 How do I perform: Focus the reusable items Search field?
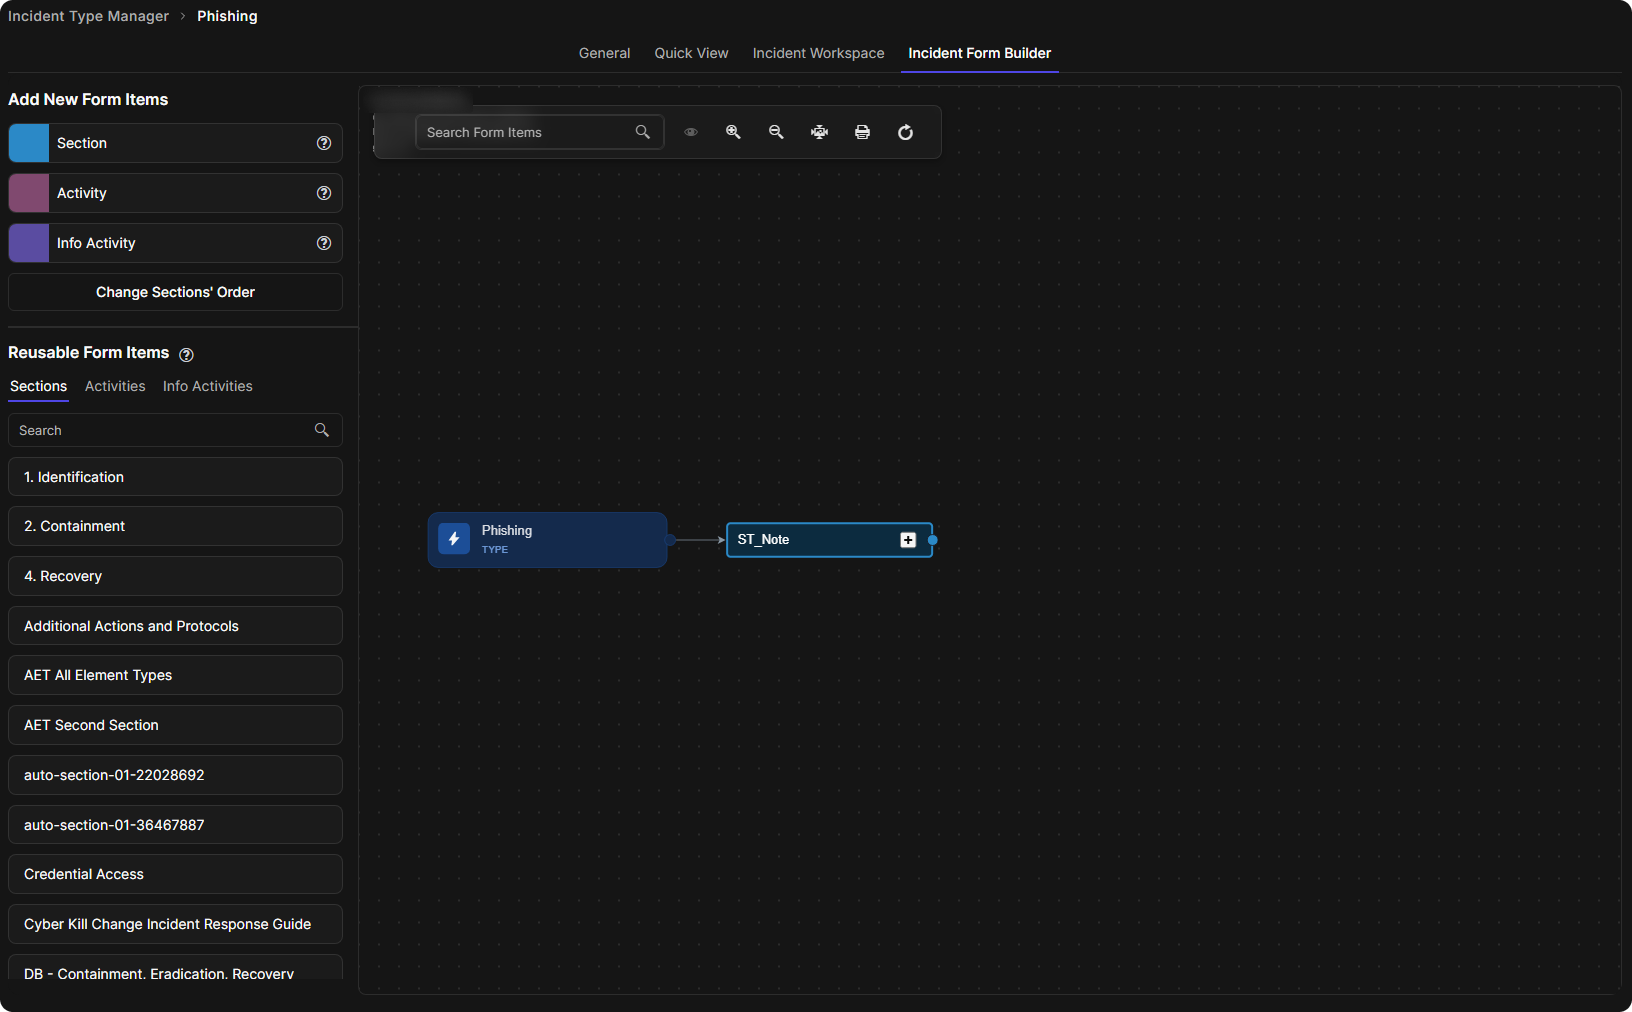[175, 430]
